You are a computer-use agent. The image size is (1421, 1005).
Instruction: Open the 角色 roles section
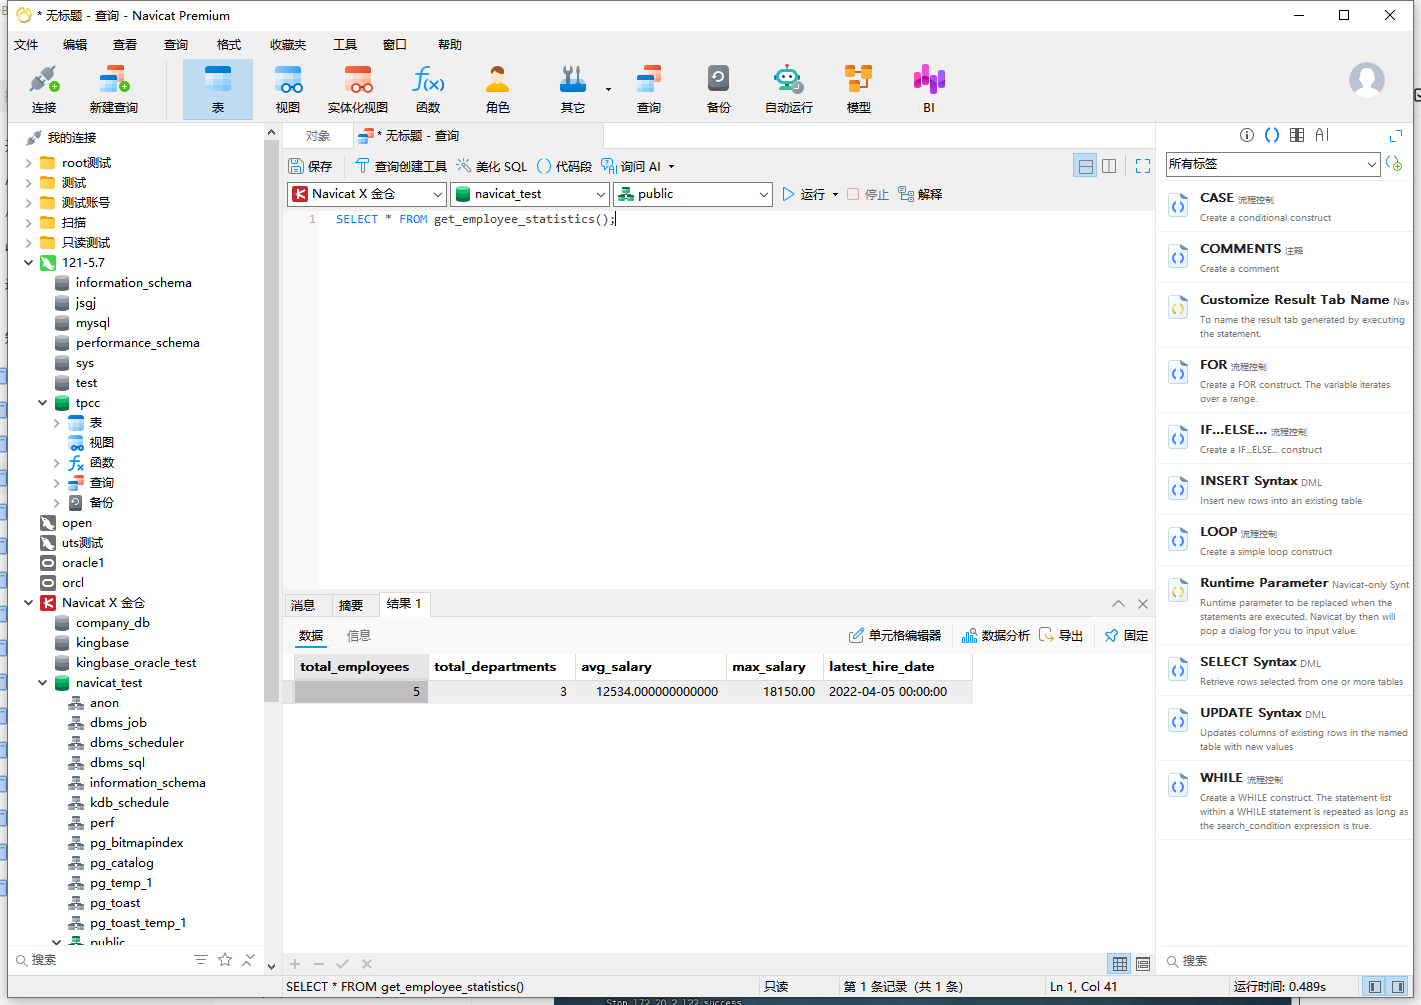tap(498, 89)
